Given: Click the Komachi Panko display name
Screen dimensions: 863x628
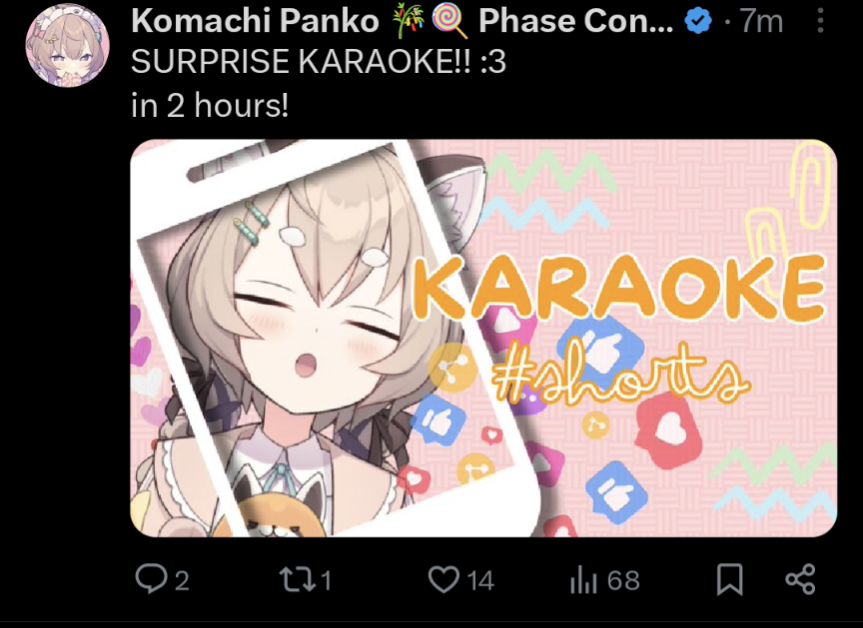Looking at the screenshot, I should [x=255, y=21].
